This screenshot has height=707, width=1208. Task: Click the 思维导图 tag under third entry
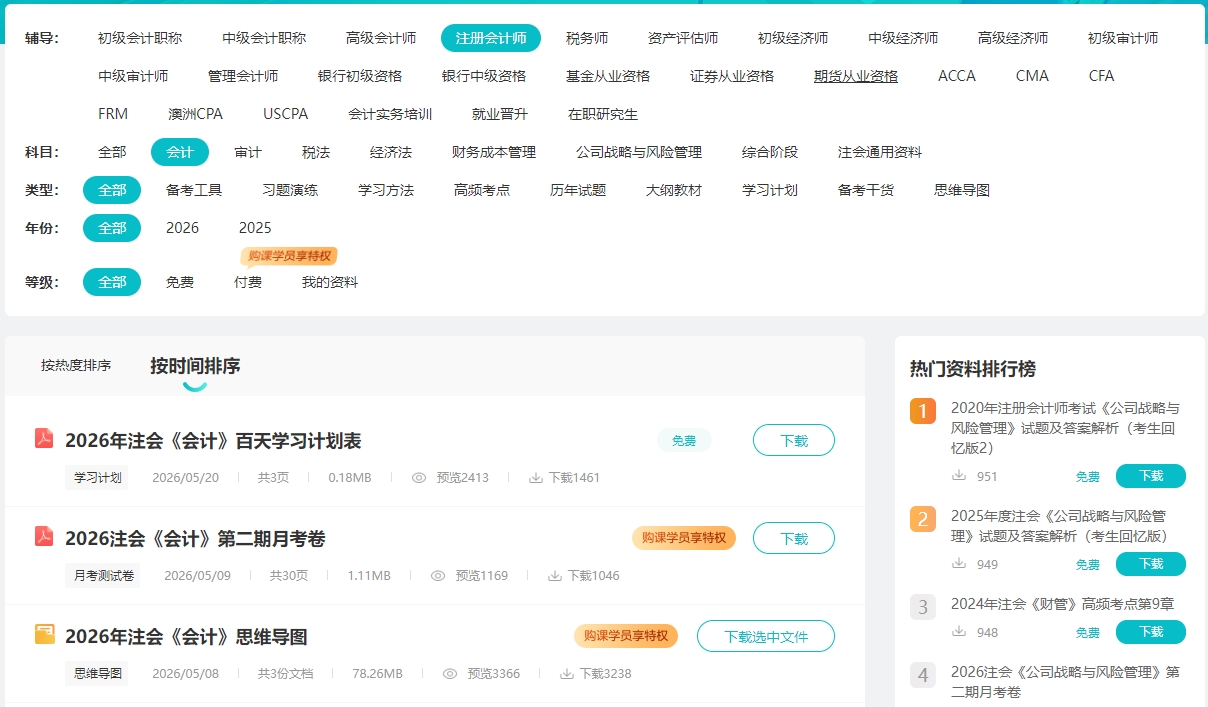pyautogui.click(x=98, y=674)
